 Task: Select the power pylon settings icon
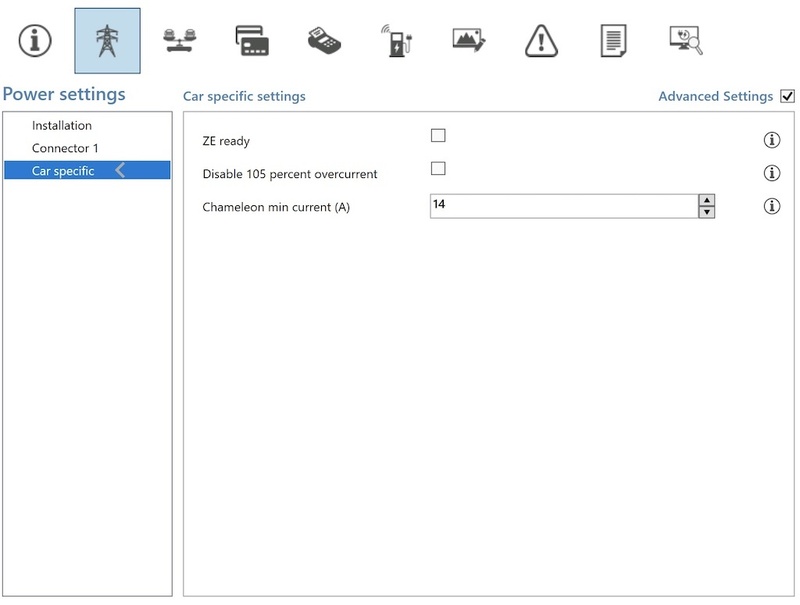point(107,41)
